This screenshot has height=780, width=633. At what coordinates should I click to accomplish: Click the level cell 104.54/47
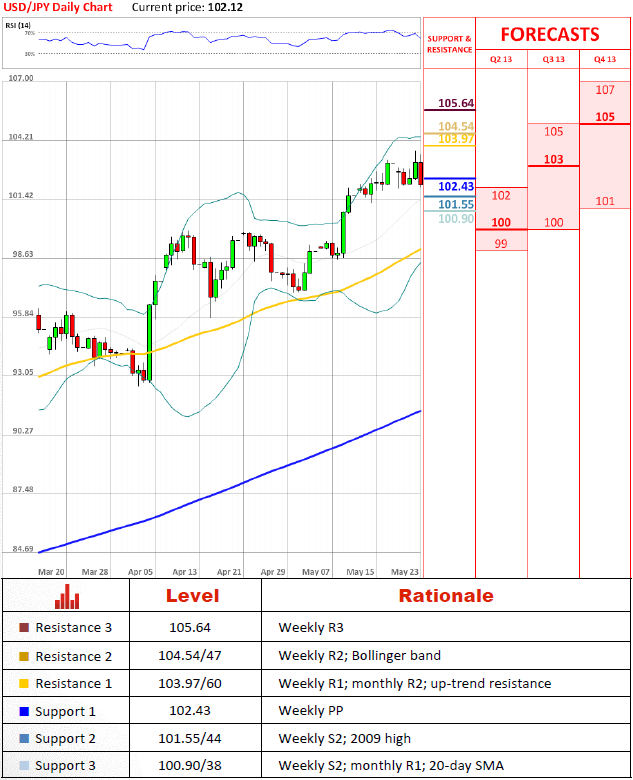(190, 656)
